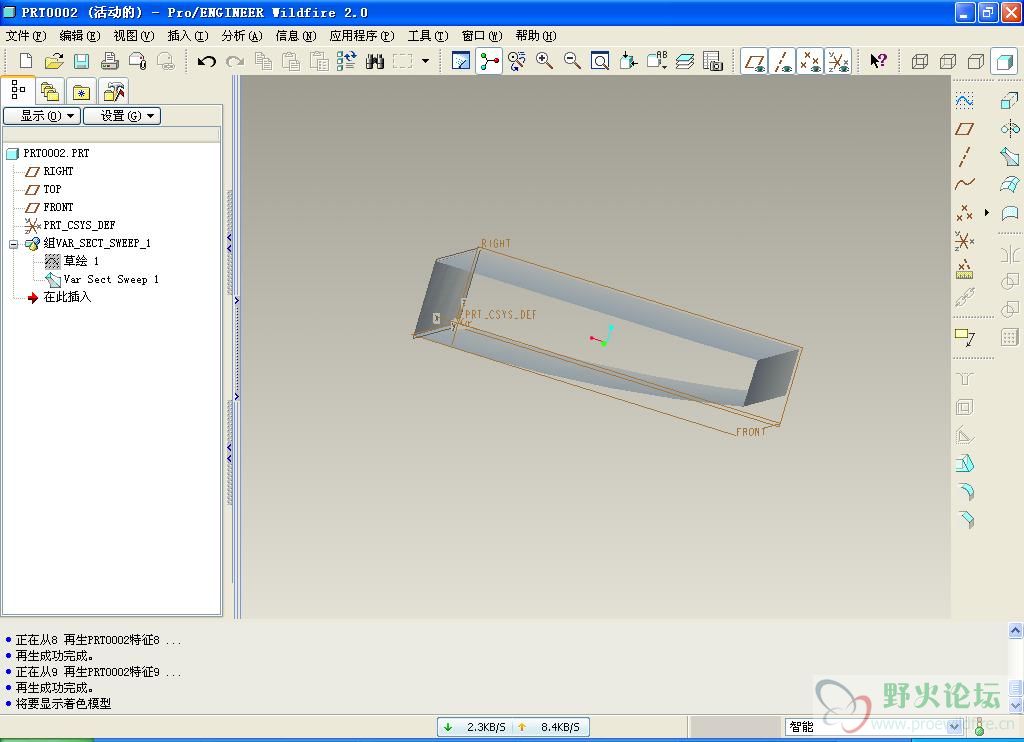Refit model to screen icon
Screen dimensions: 1024x742
click(x=600, y=61)
